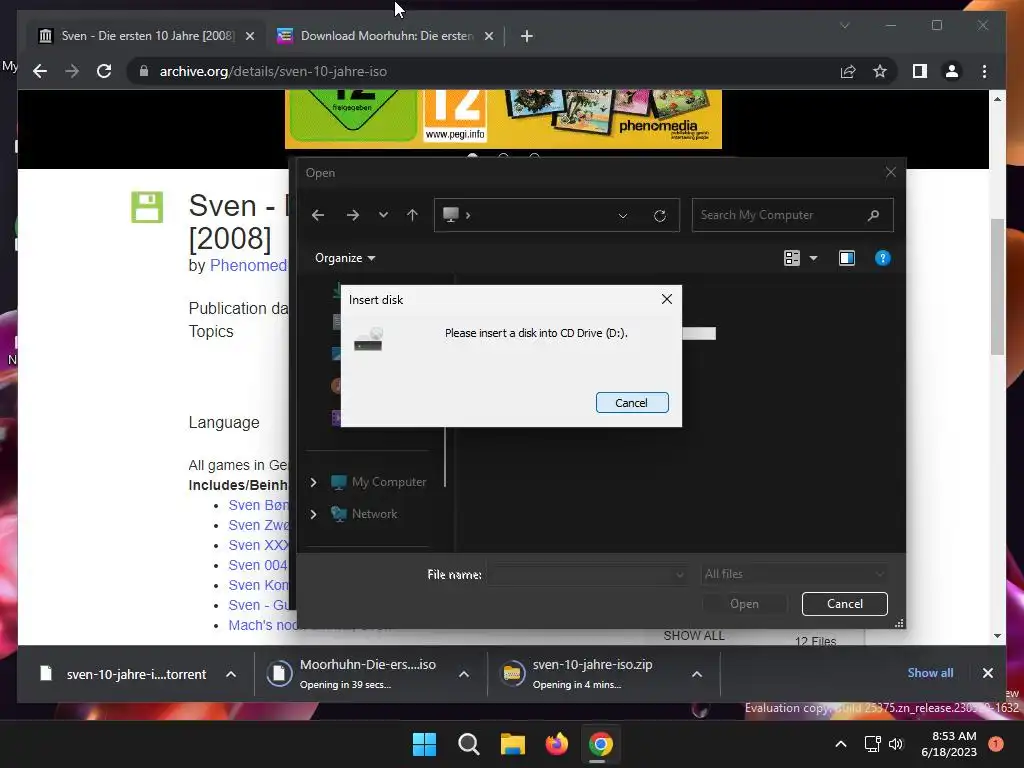Click the File name input field
Image resolution: width=1024 pixels, height=768 pixels.
[586, 574]
